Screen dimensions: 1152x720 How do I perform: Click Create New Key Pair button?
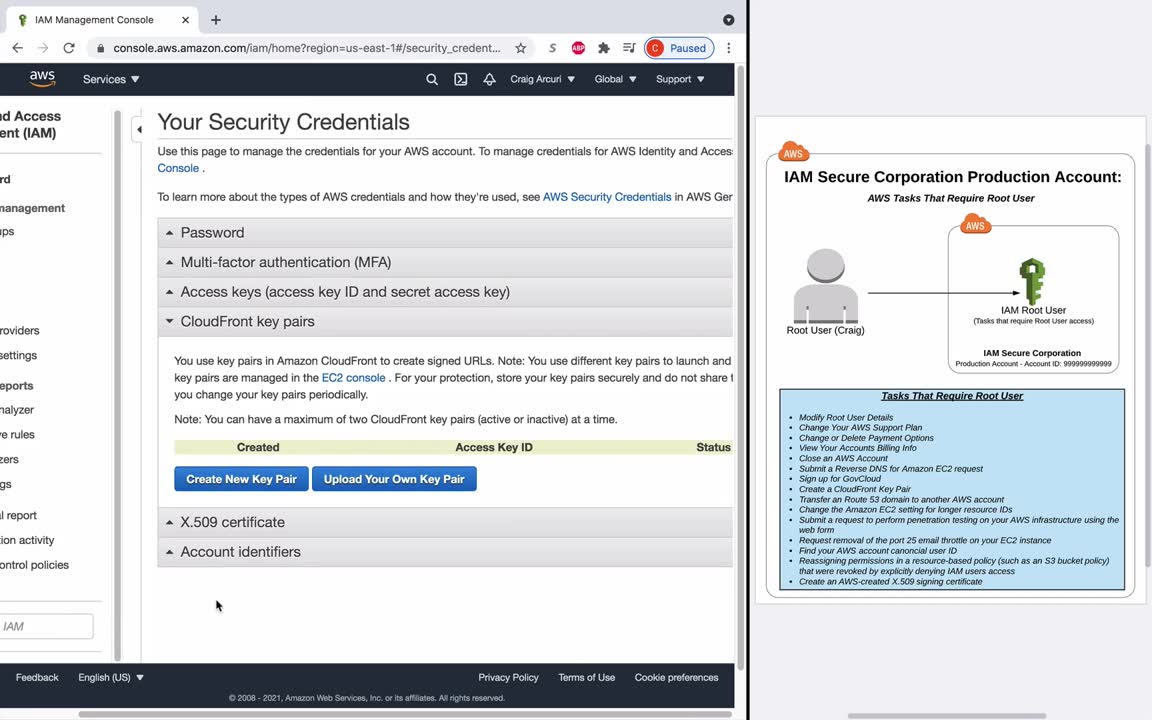(241, 479)
